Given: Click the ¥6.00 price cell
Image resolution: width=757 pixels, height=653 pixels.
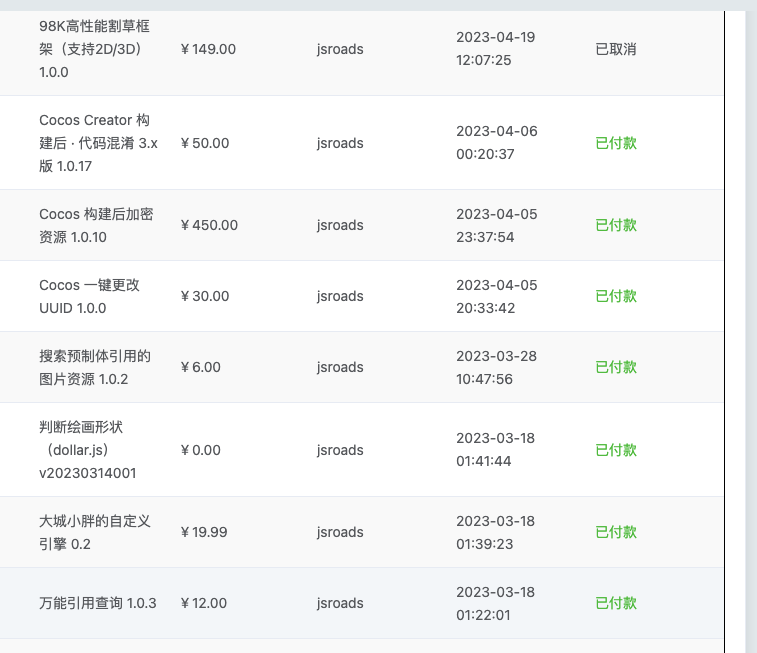Looking at the screenshot, I should coord(201,367).
